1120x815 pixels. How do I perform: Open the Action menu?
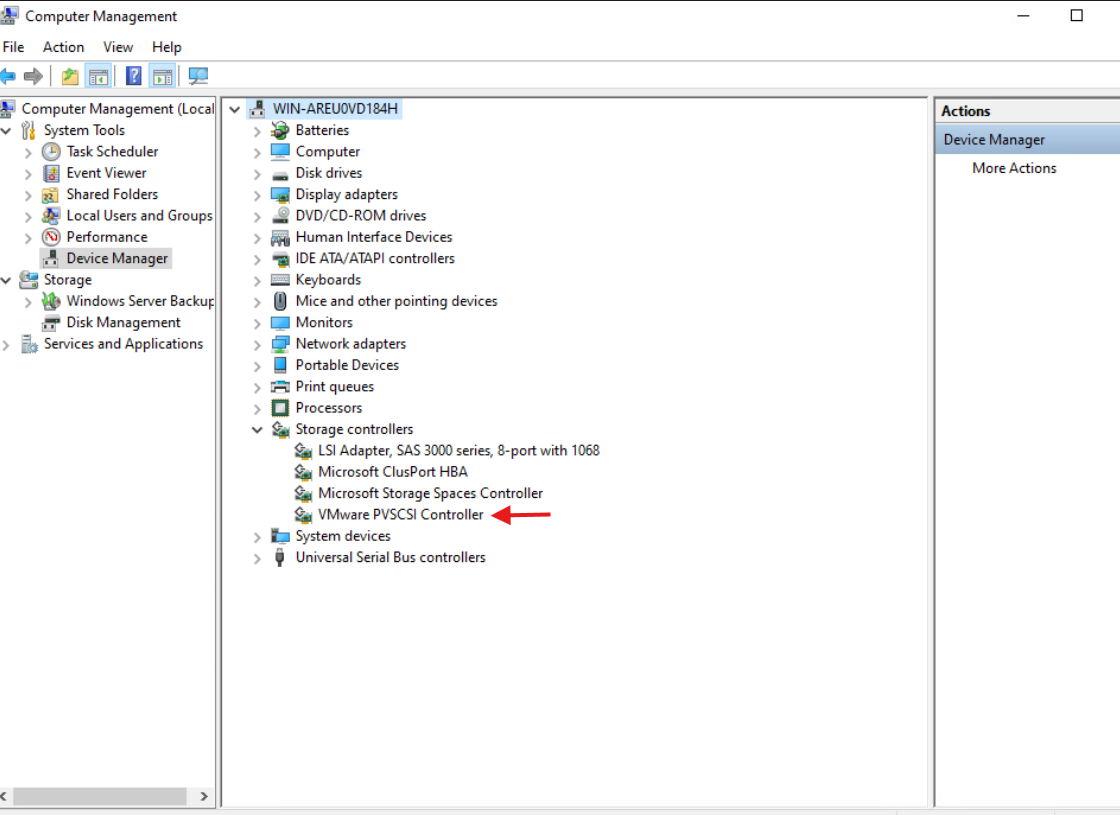tap(63, 47)
